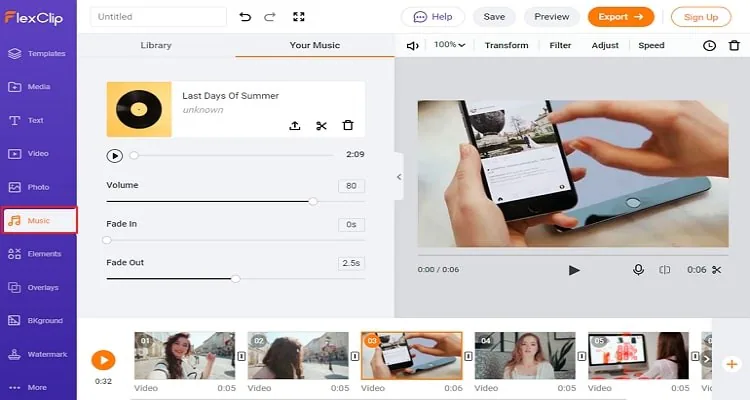Play the Last Days Of Summer track

114,156
